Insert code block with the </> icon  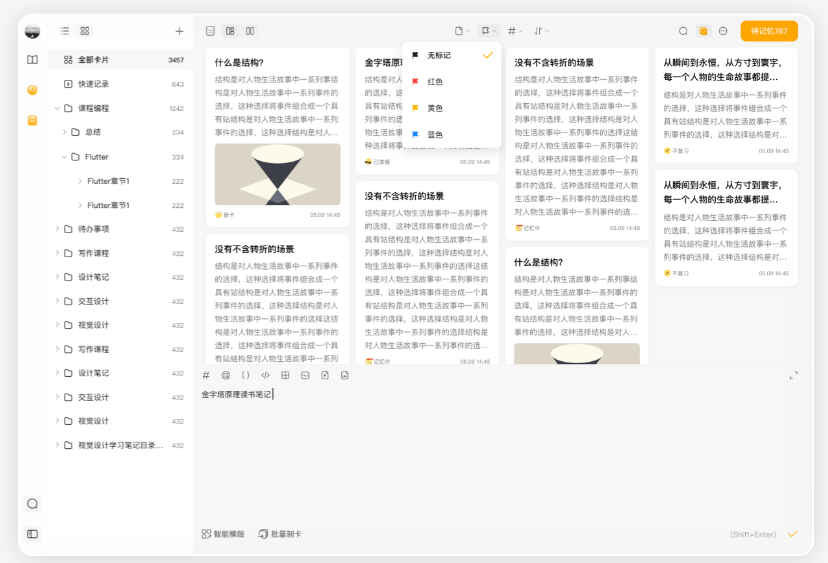tap(265, 376)
